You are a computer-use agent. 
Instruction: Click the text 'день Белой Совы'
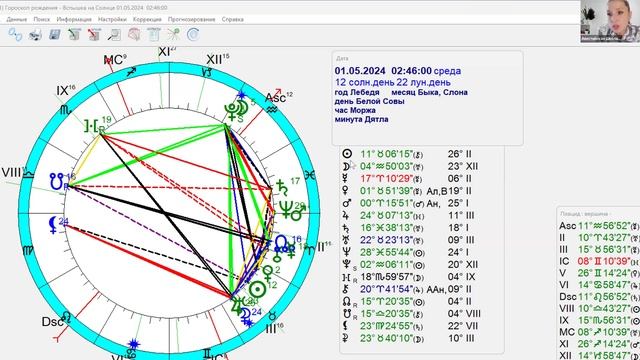pos(369,101)
